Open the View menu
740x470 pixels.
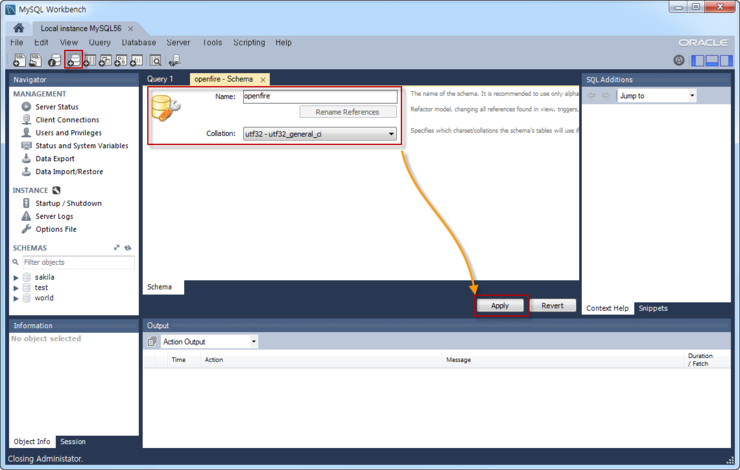[68, 42]
